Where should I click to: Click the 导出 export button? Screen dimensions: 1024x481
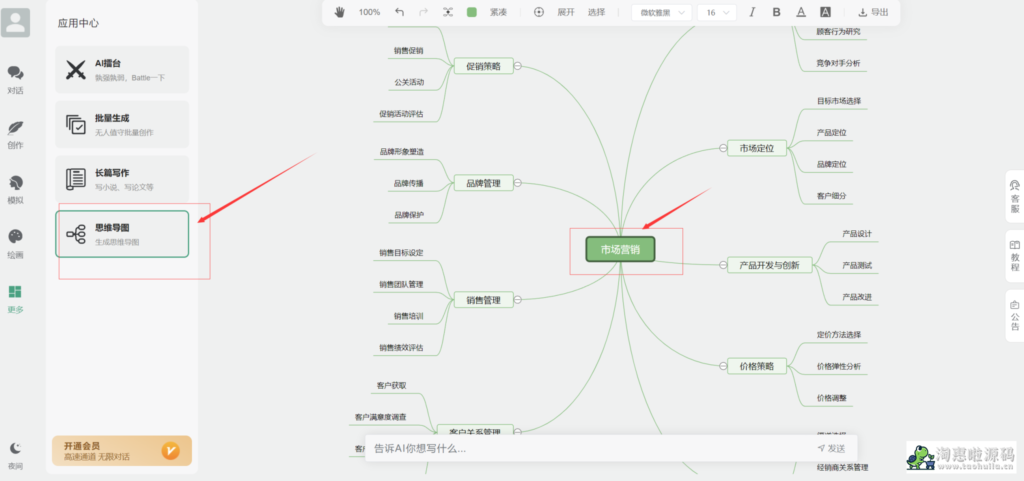point(873,12)
